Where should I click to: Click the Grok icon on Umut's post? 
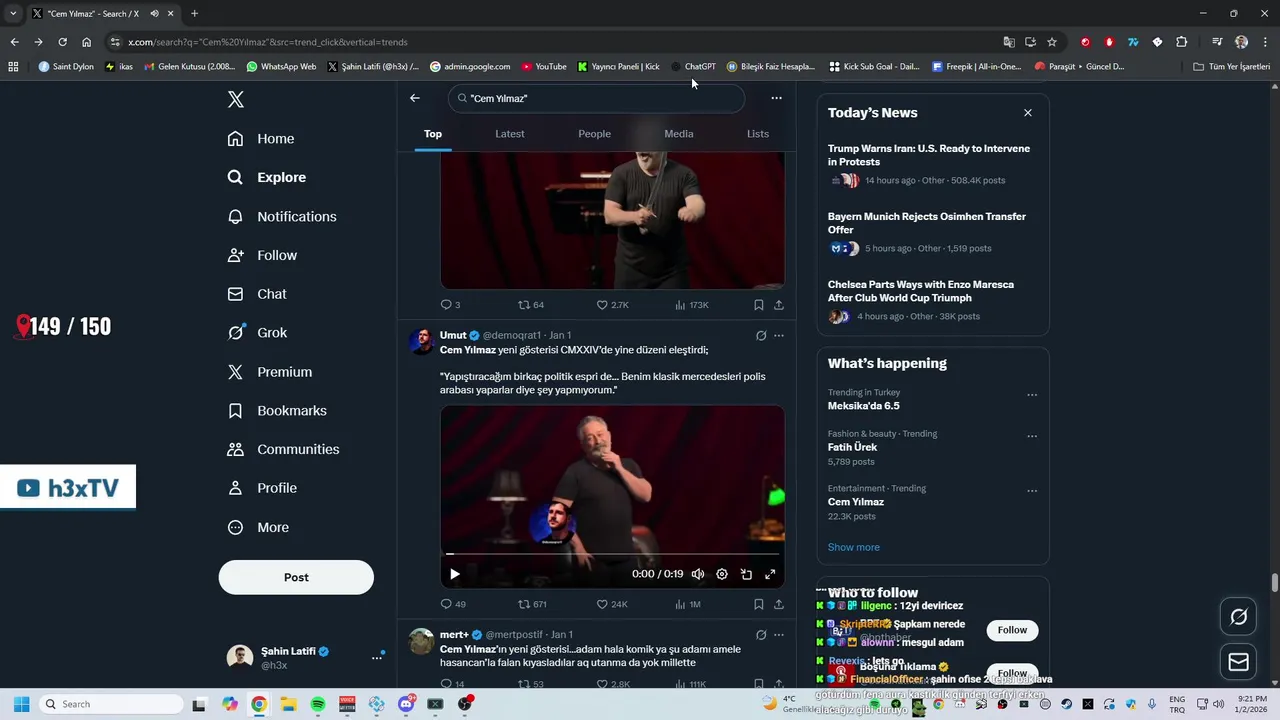click(x=761, y=336)
